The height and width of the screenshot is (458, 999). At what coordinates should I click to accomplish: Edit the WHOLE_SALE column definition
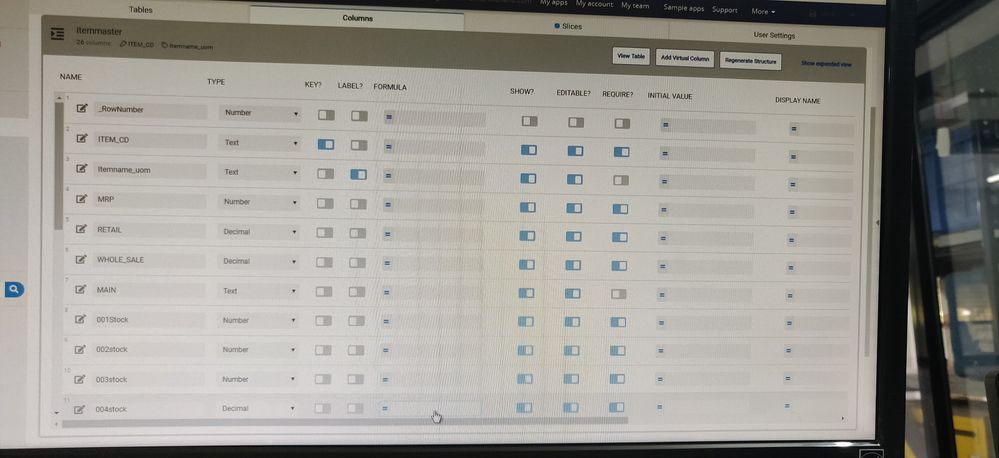coord(81,259)
